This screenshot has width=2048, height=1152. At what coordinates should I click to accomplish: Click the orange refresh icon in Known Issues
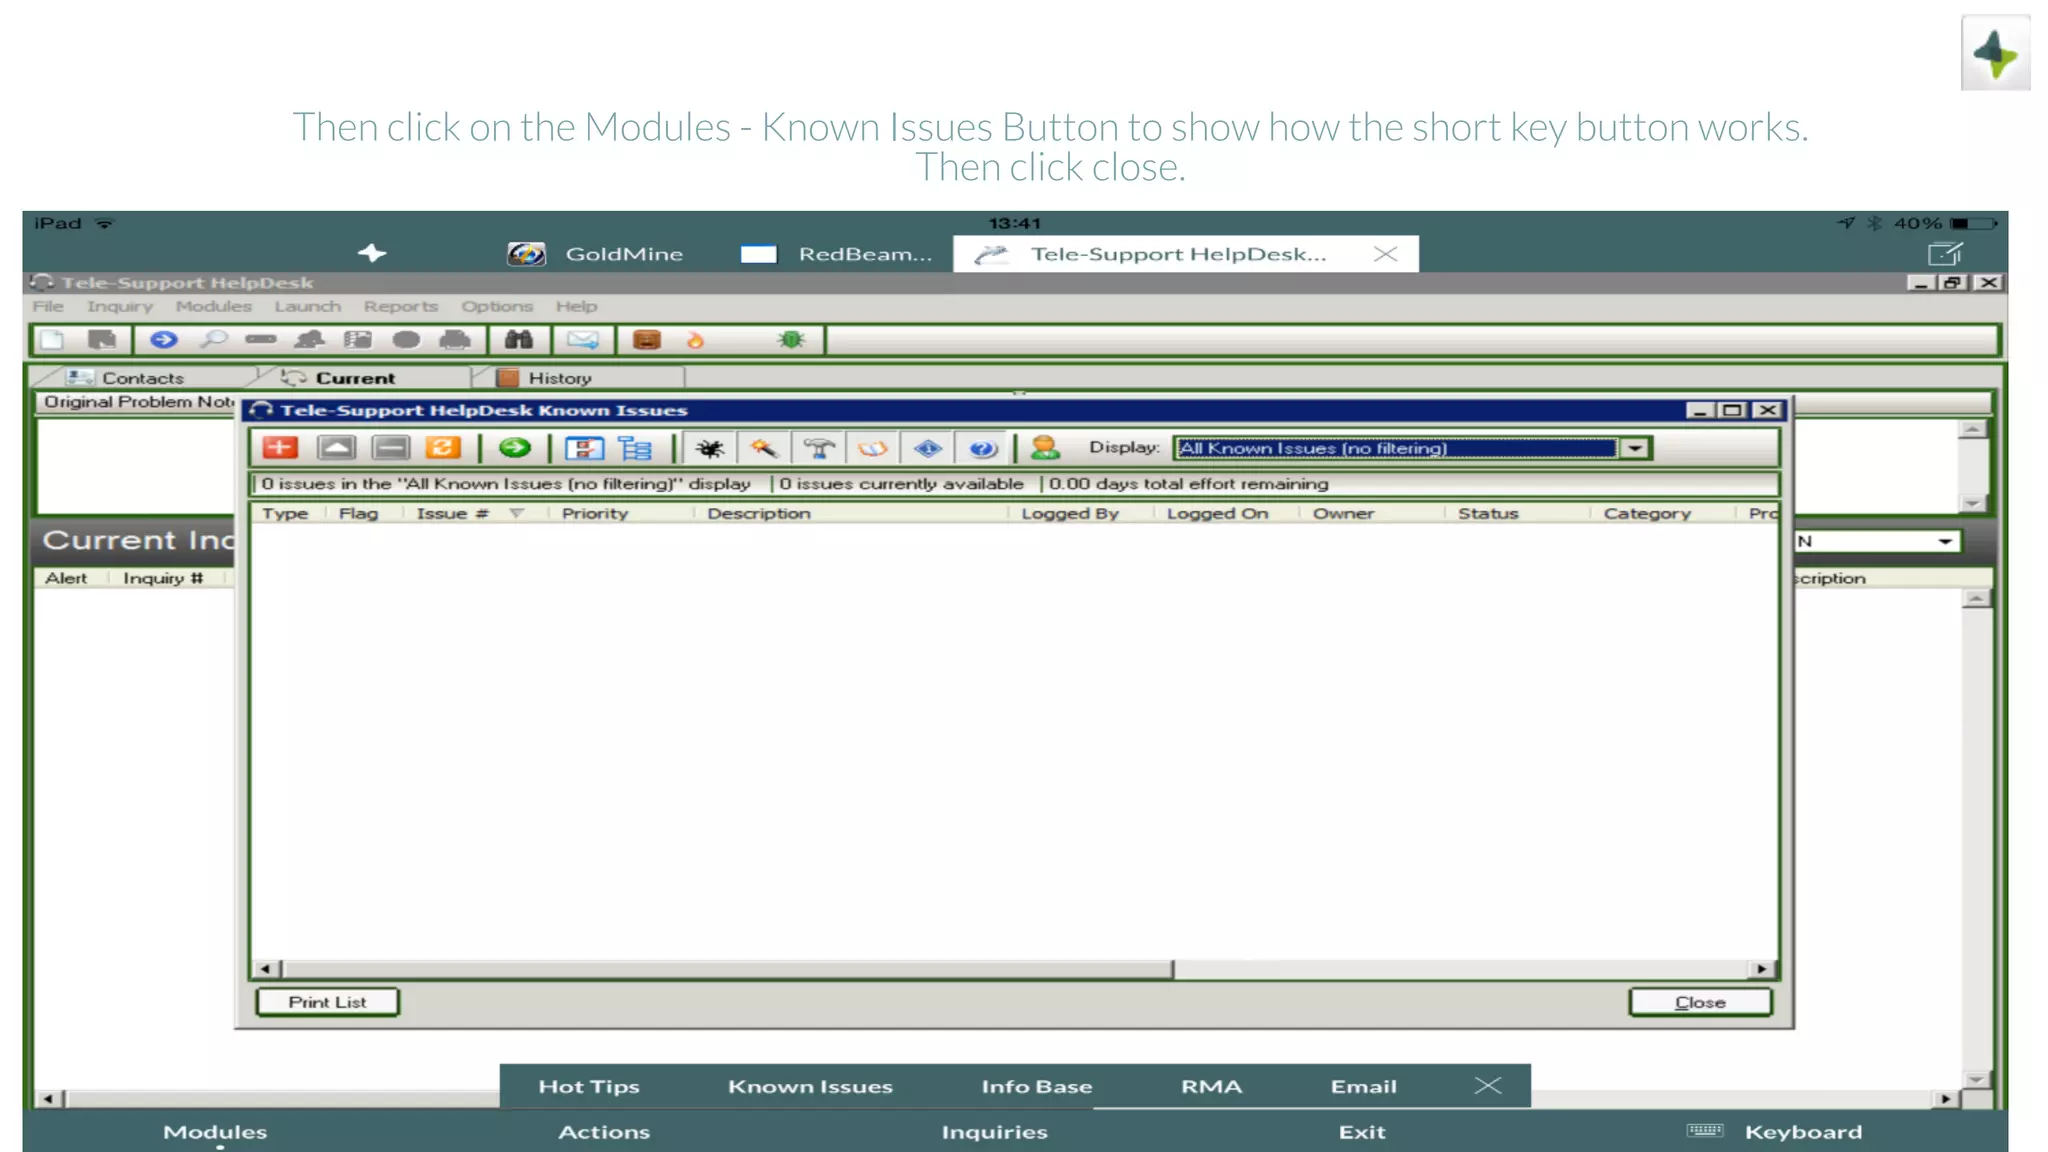443,448
